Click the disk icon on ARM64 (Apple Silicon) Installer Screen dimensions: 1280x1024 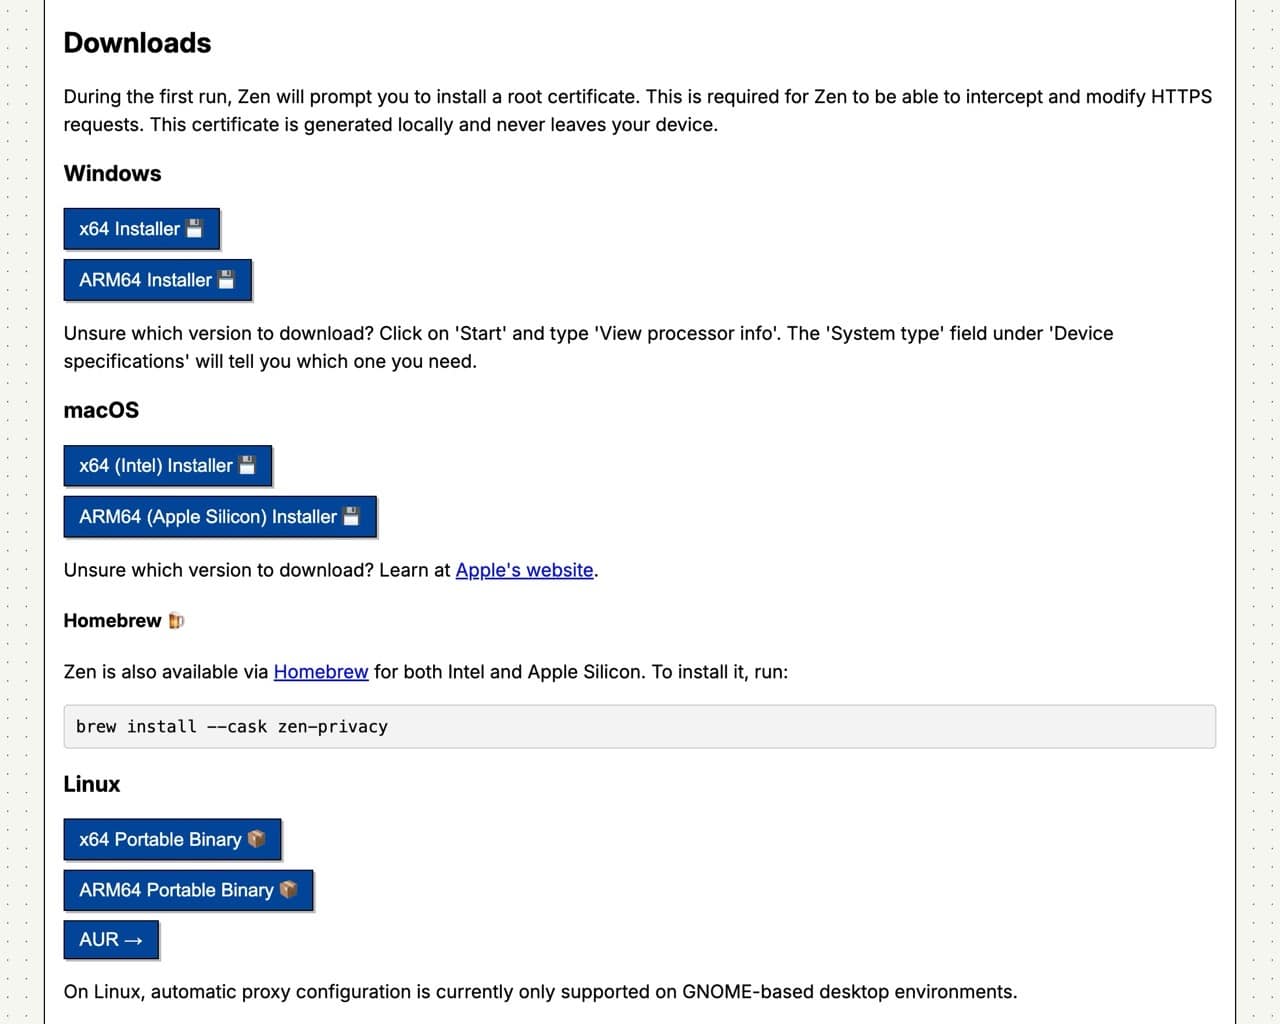pyautogui.click(x=351, y=517)
